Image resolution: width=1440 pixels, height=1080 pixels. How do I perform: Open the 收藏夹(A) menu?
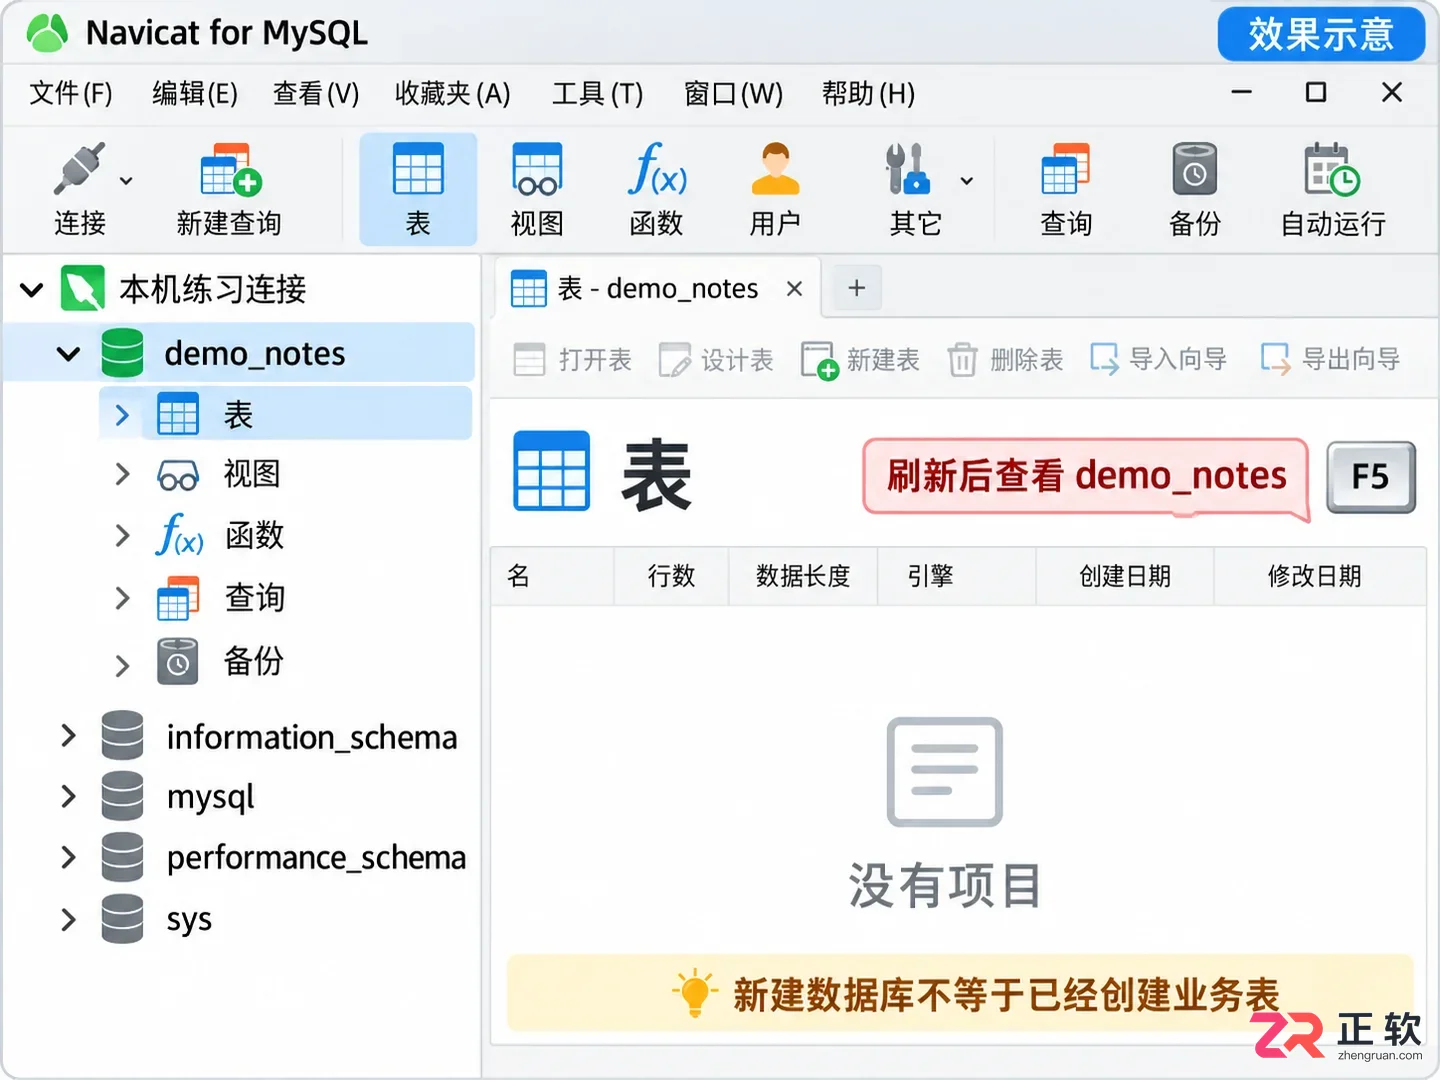click(452, 93)
